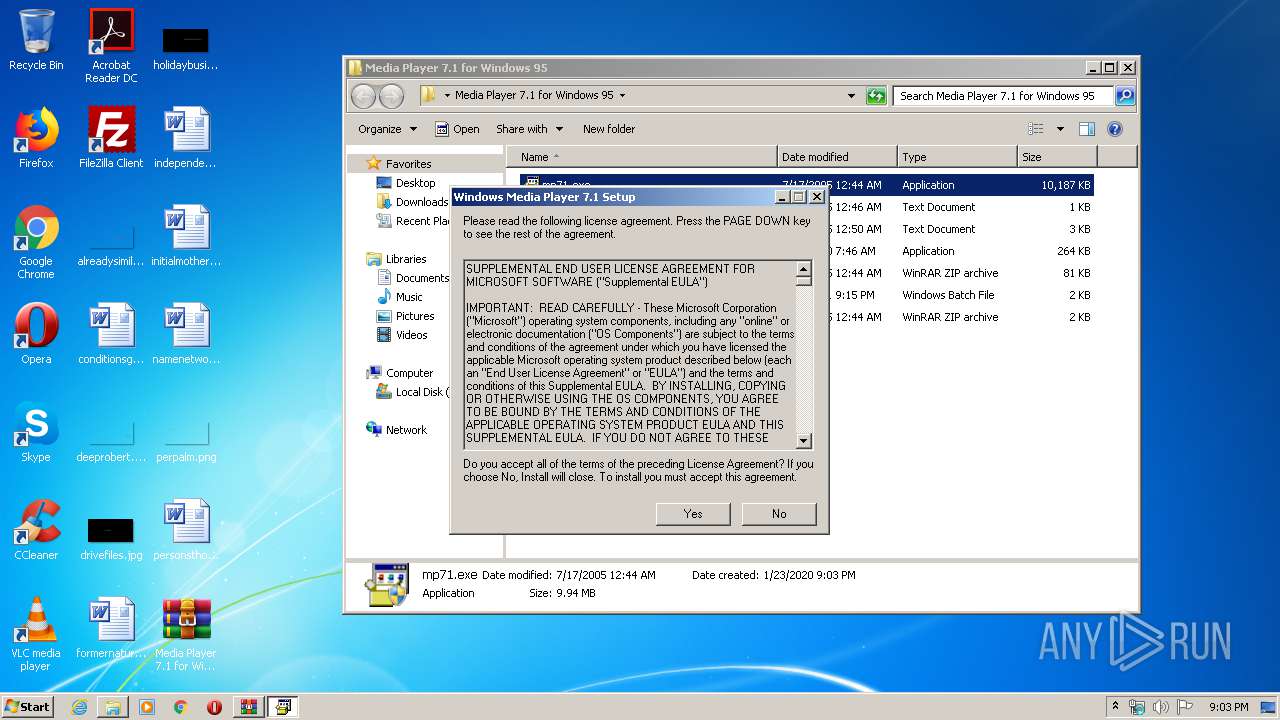The width and height of the screenshot is (1280, 720).
Task: Refresh the Explorer folder view
Action: [x=876, y=96]
